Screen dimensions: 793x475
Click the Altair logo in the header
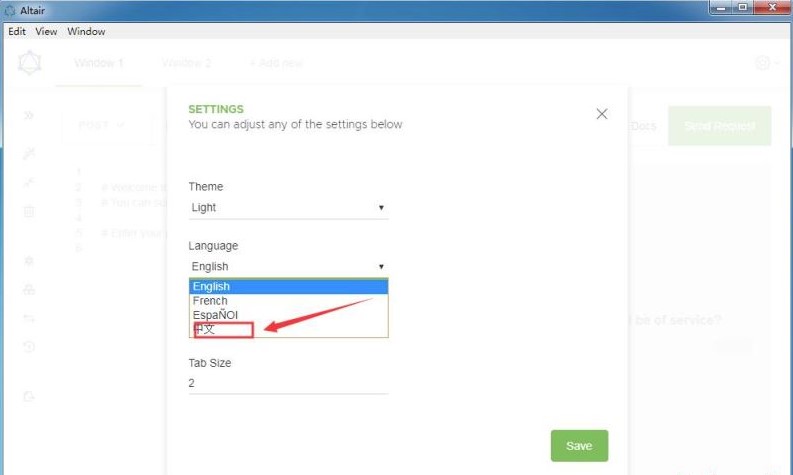[29, 63]
